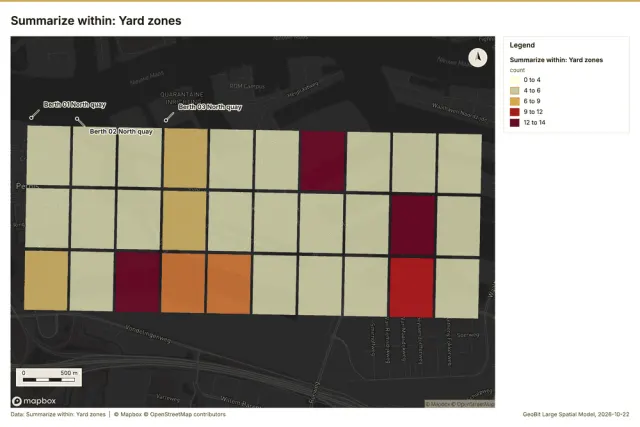Click the 'GeoBit Large Spatial Model' footer text
This screenshot has height=427, width=640.
coord(559,414)
